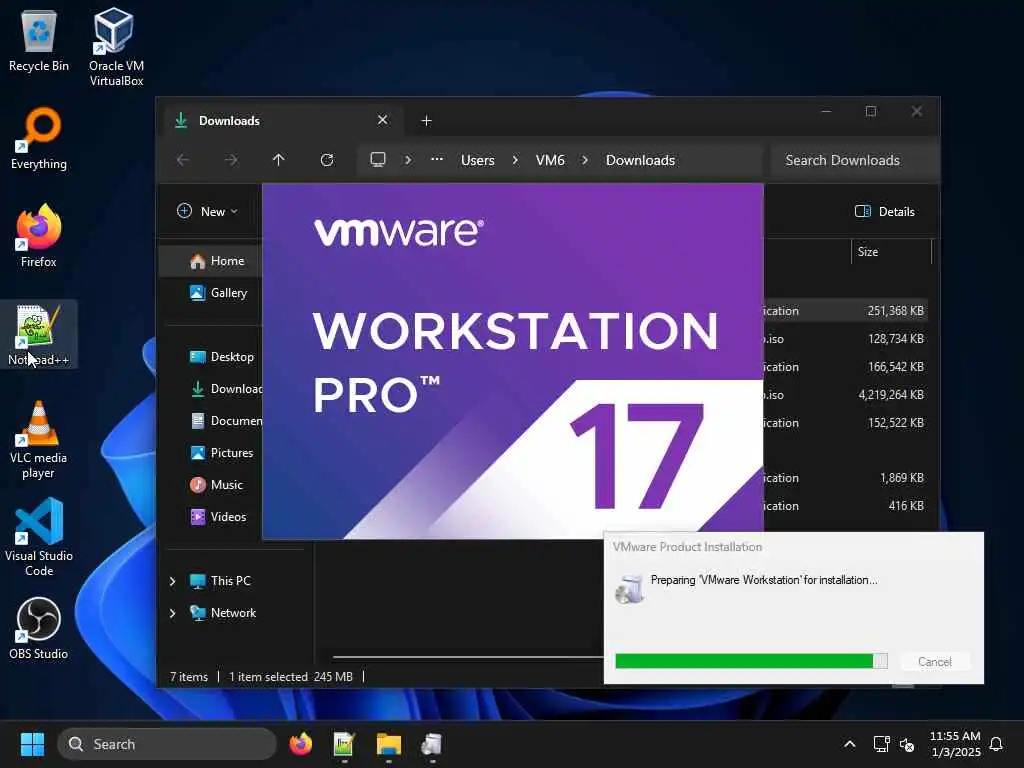1024x768 pixels.
Task: Launch Visual Studio Code shortcut
Action: coord(39,537)
